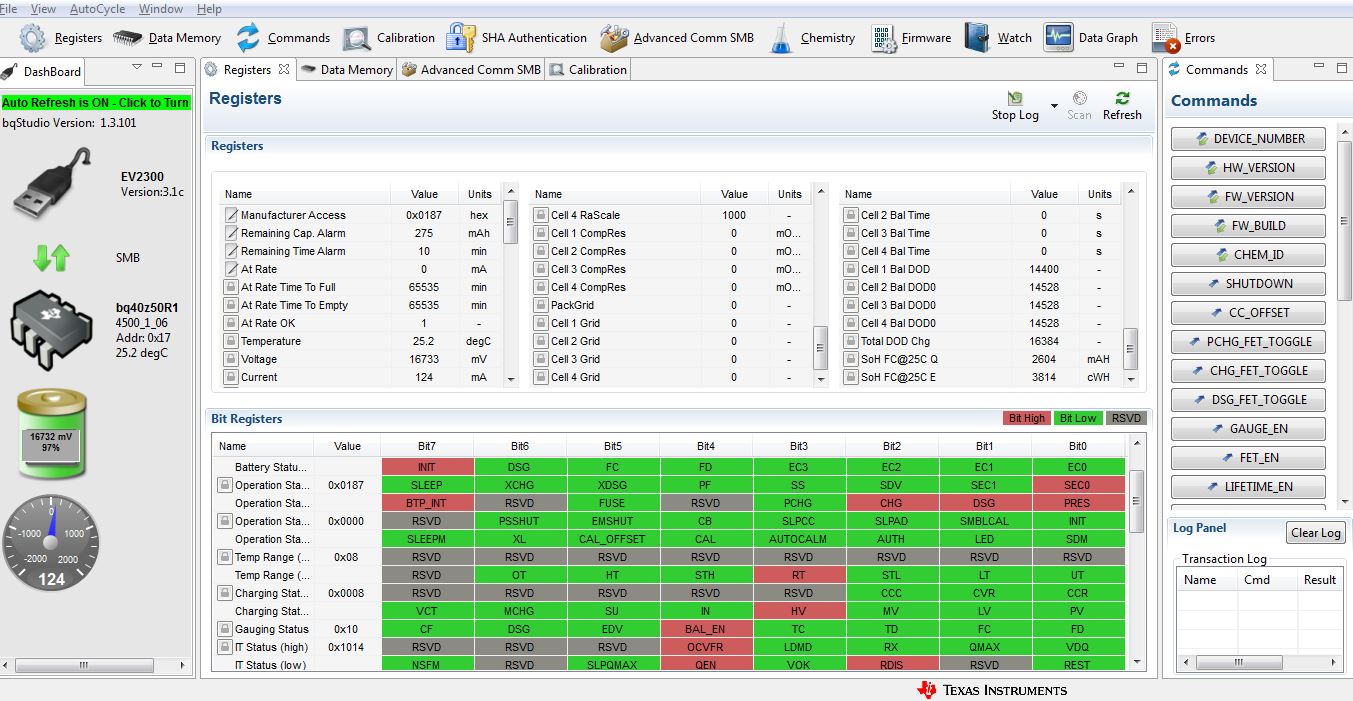This screenshot has height=701, width=1353.
Task: Click the Refresh registers icon
Action: click(x=1122, y=98)
